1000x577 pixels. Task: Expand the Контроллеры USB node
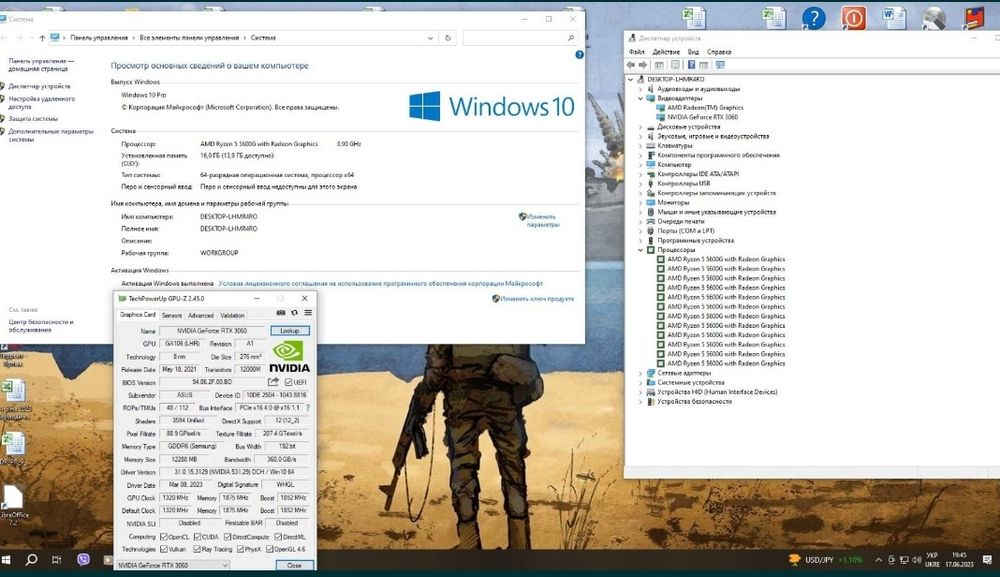click(640, 183)
